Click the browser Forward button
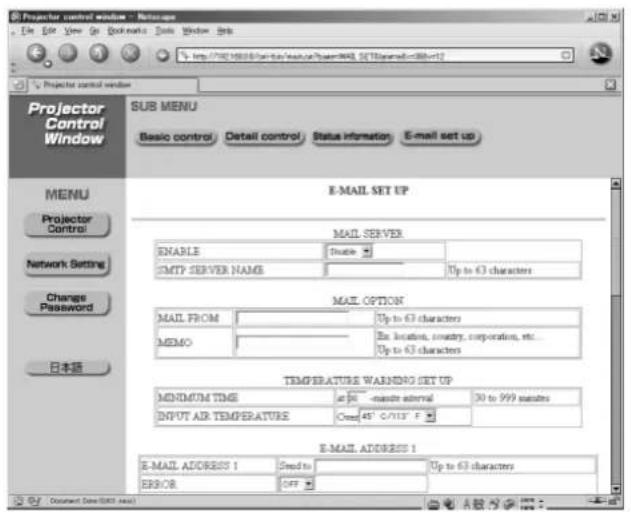The height and width of the screenshot is (512, 631). pyautogui.click(x=68, y=53)
